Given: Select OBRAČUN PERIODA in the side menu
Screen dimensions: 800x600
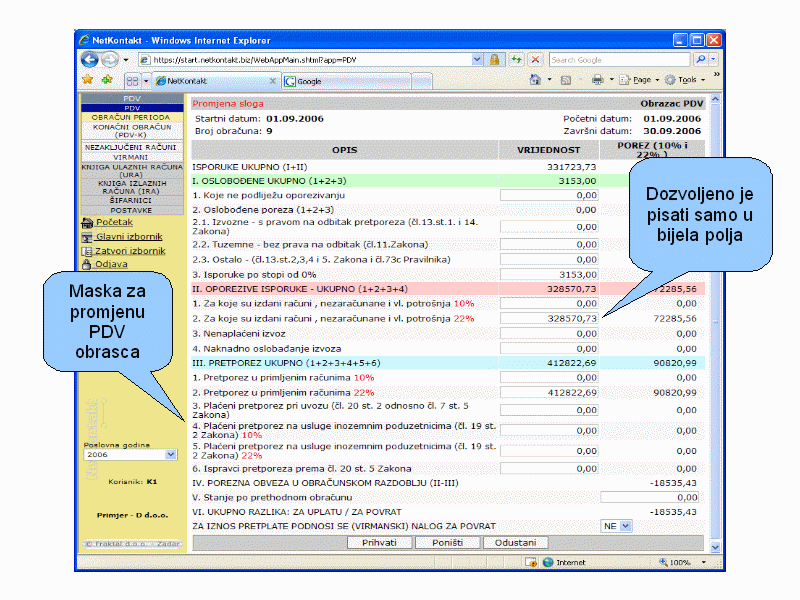Looking at the screenshot, I should (132, 117).
